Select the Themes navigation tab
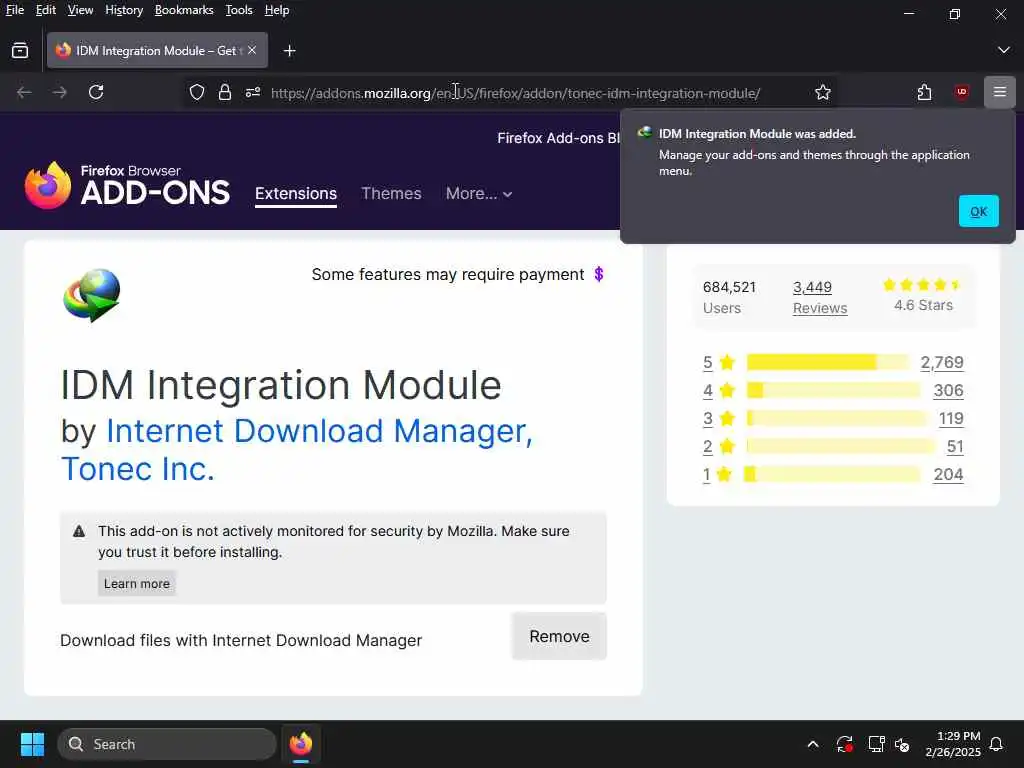 tap(391, 194)
